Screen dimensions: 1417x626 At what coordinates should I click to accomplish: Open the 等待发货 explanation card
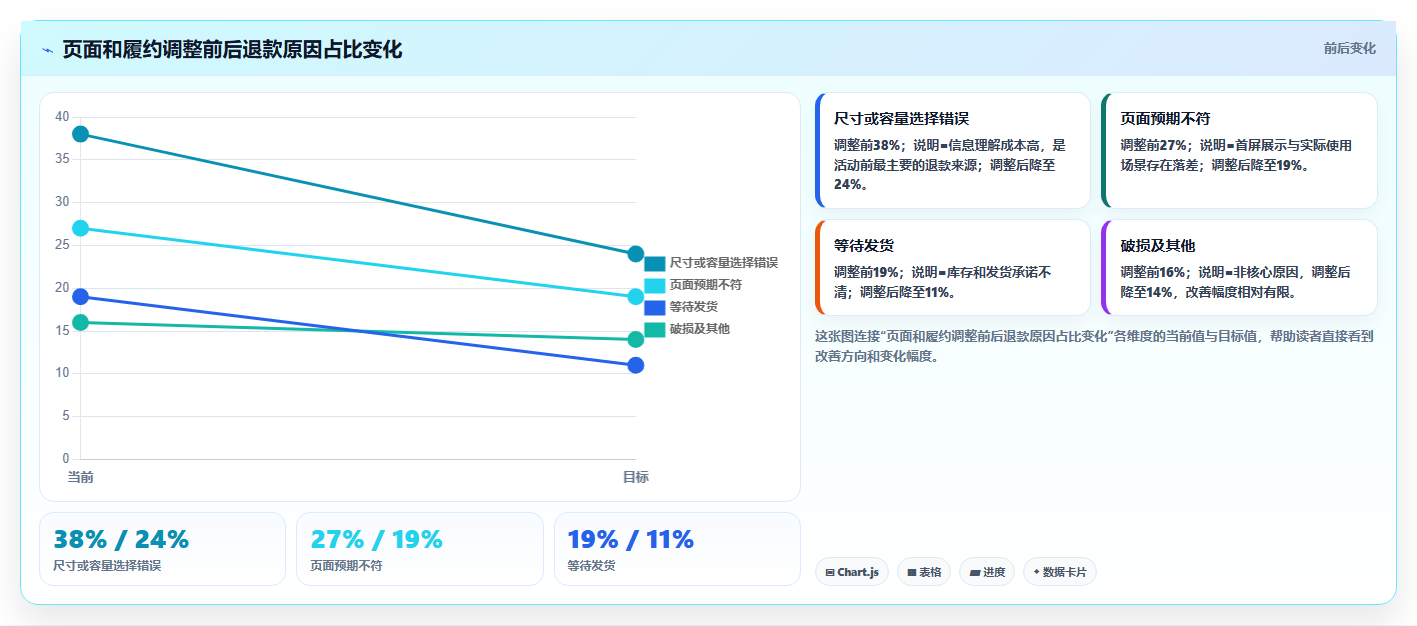[953, 267]
